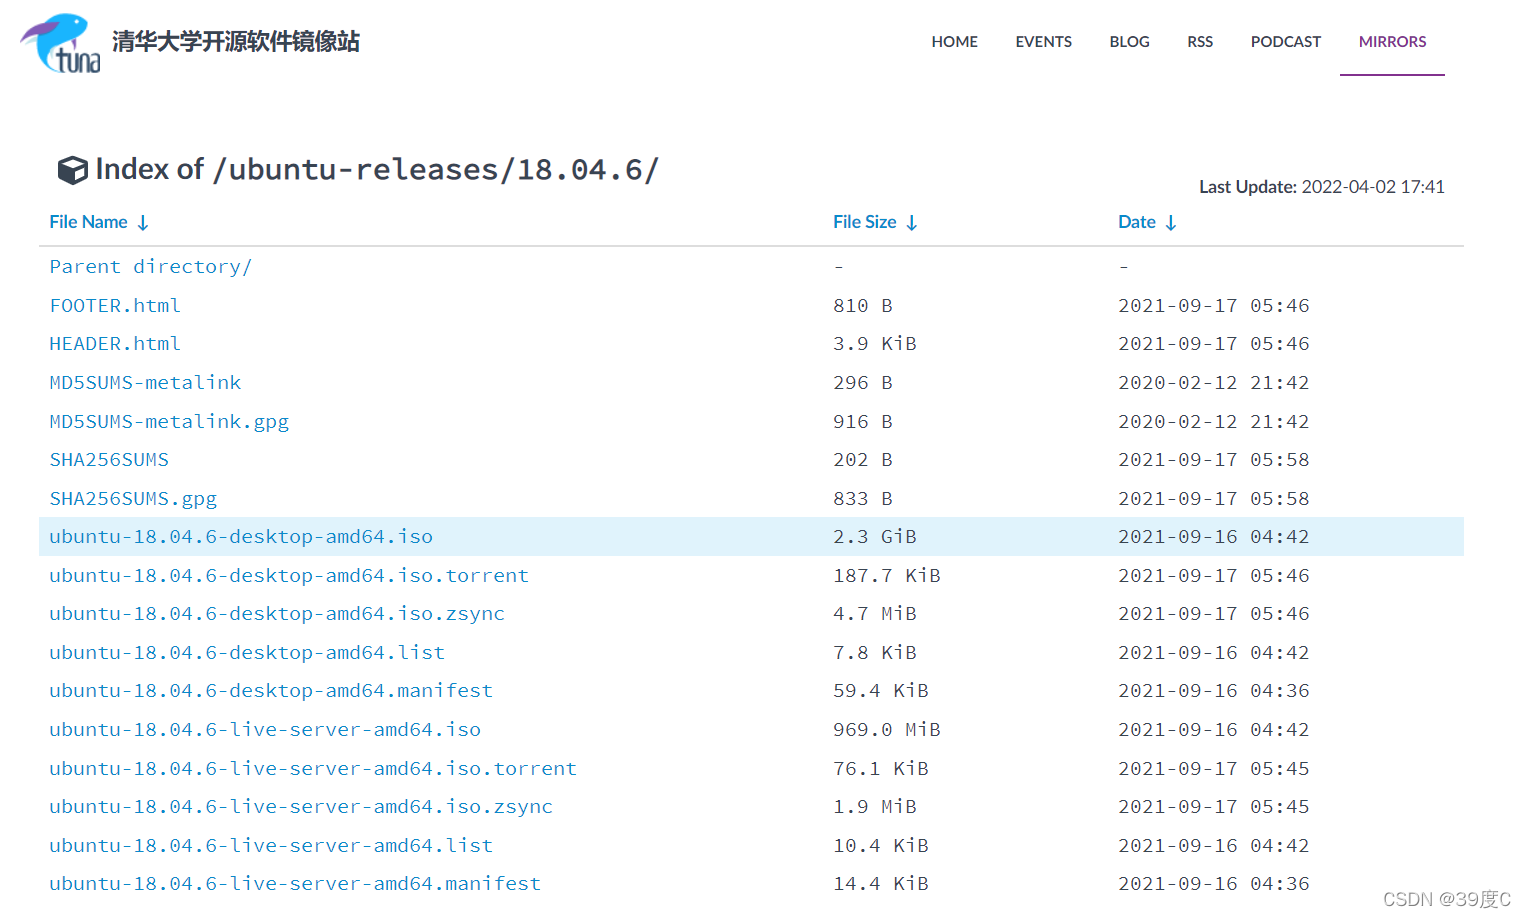Click the TUNA fish logo icon
This screenshot has height=918, width=1526.
point(60,43)
